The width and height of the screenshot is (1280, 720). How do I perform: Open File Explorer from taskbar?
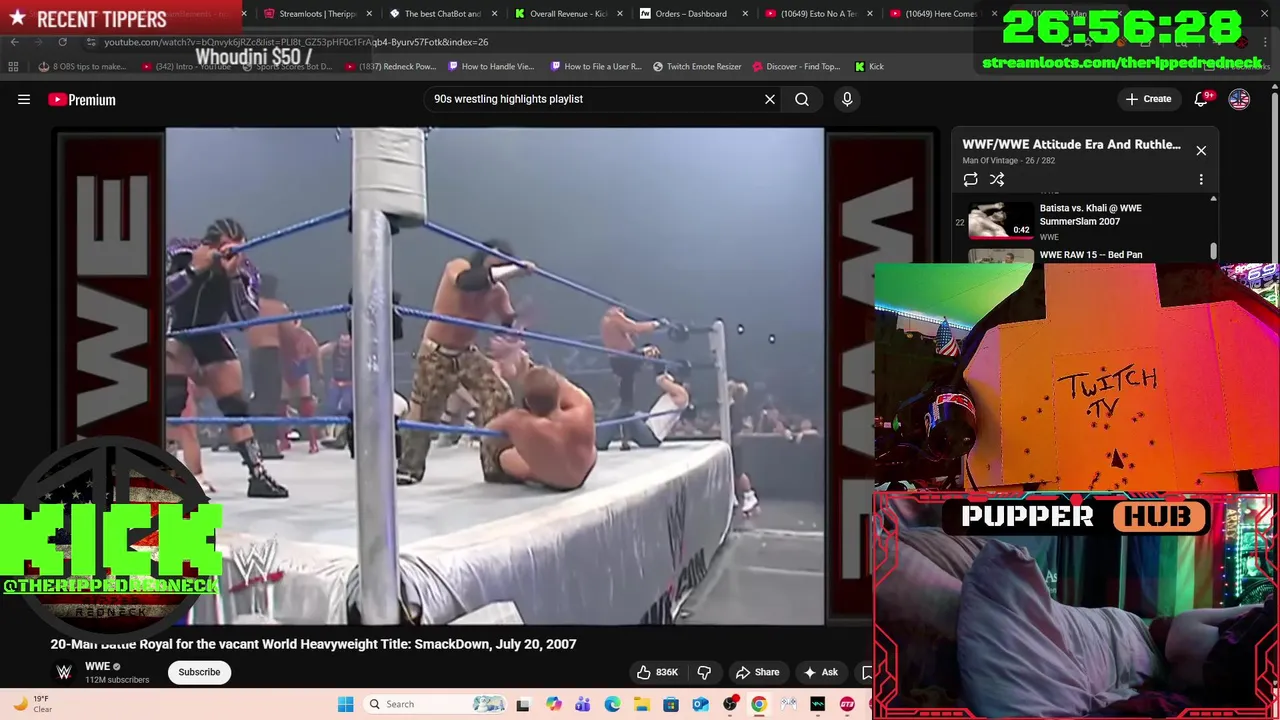[642, 704]
